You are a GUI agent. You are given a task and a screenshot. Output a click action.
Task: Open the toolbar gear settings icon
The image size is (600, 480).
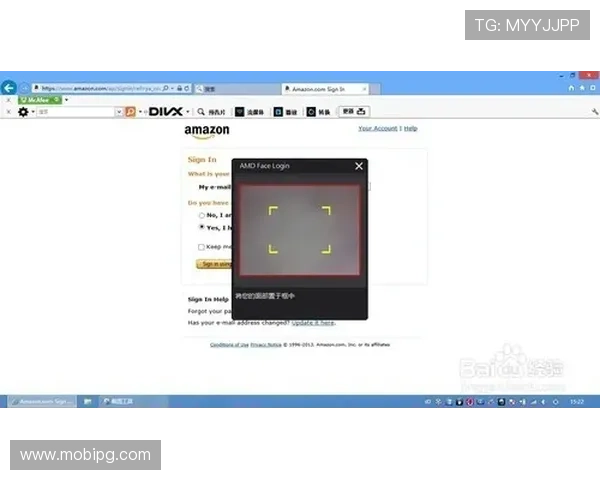[x=23, y=112]
